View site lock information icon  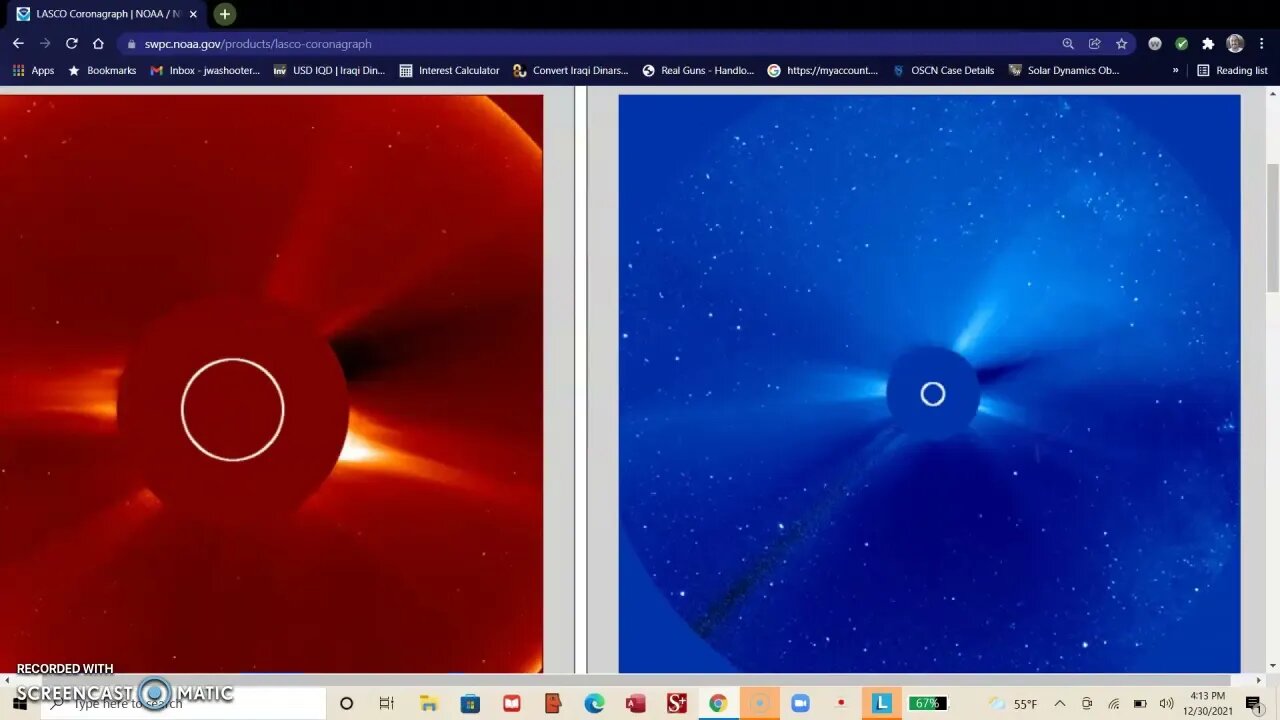[131, 44]
